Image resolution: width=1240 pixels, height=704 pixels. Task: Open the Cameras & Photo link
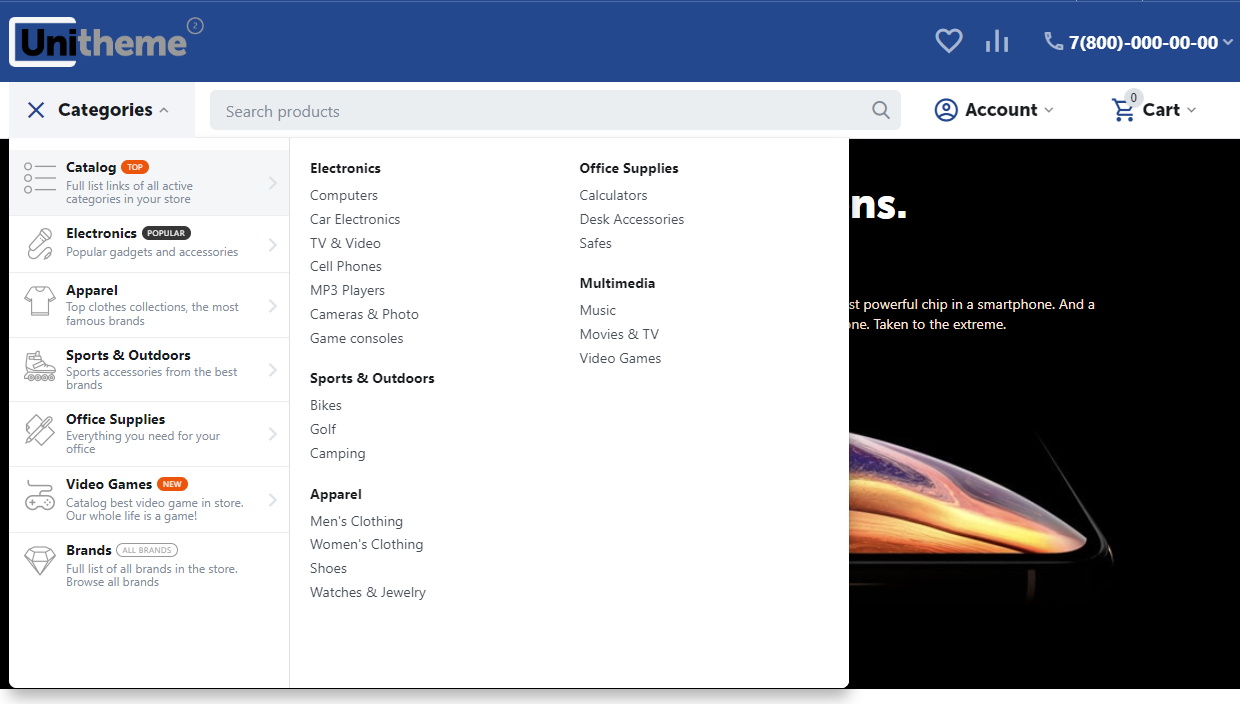364,314
